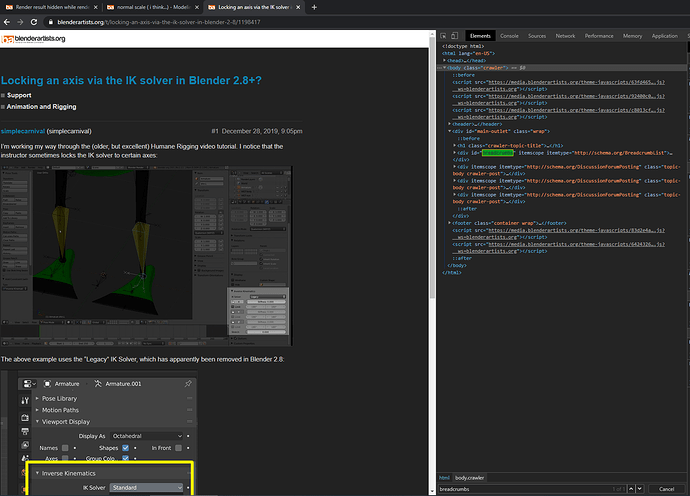Image resolution: width=690 pixels, height=496 pixels.
Task: Expand the h1 crawler-topic-title node
Action: click(x=455, y=145)
